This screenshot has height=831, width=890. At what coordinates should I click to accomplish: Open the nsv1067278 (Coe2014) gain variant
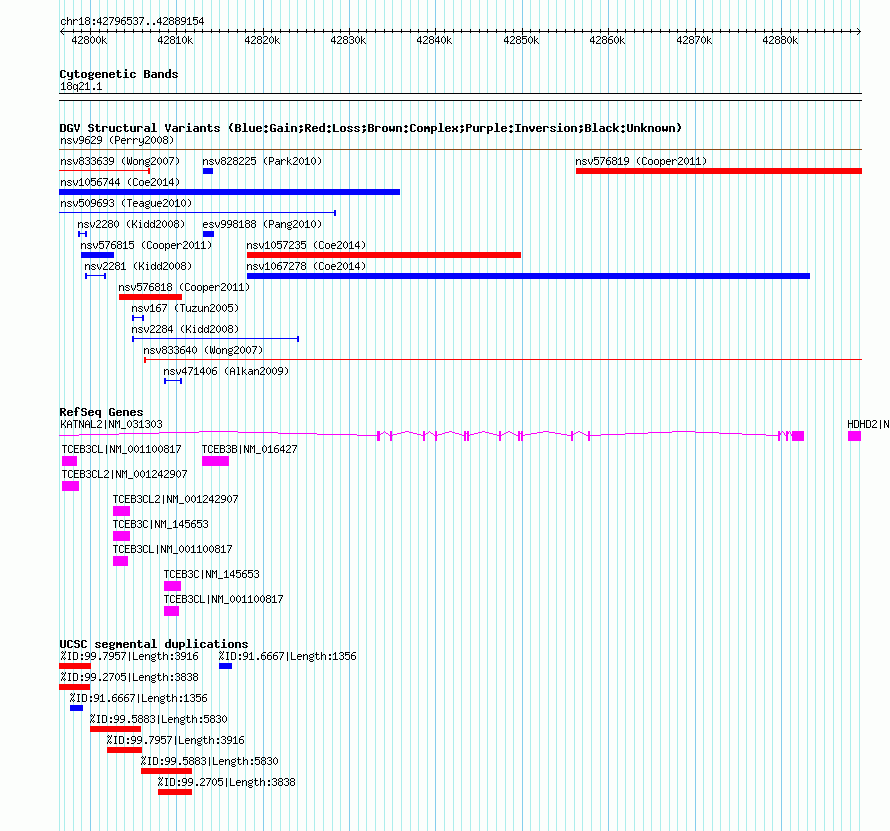[x=528, y=276]
